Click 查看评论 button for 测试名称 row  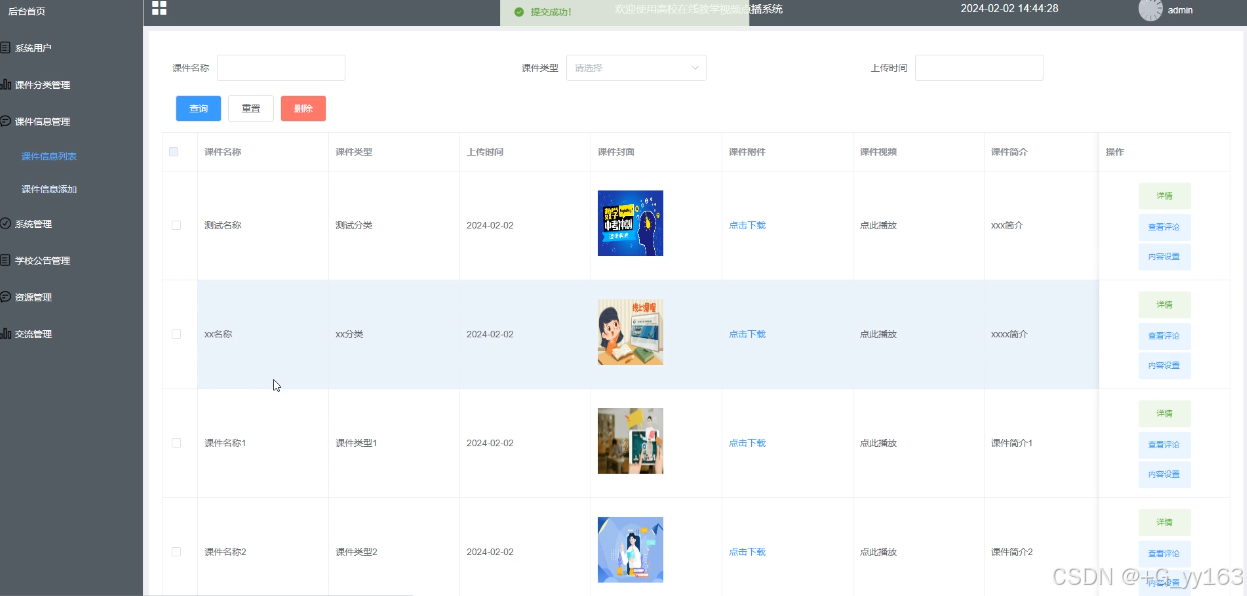tap(1164, 227)
